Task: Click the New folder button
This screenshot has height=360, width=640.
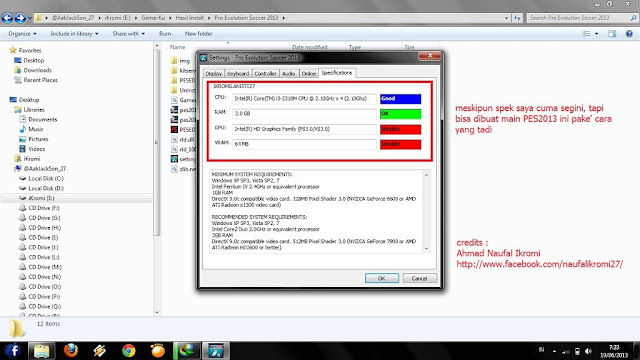Action: pyautogui.click(x=198, y=34)
